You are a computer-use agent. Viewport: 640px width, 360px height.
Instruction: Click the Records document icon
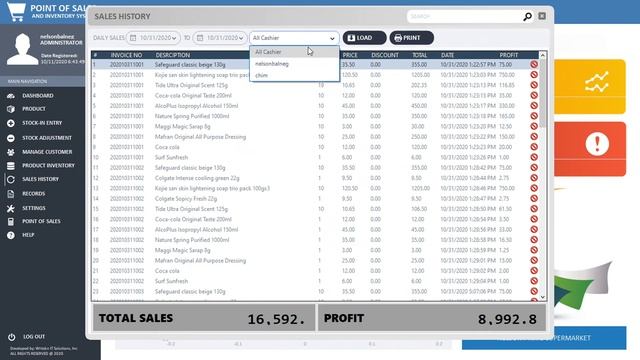[11, 194]
